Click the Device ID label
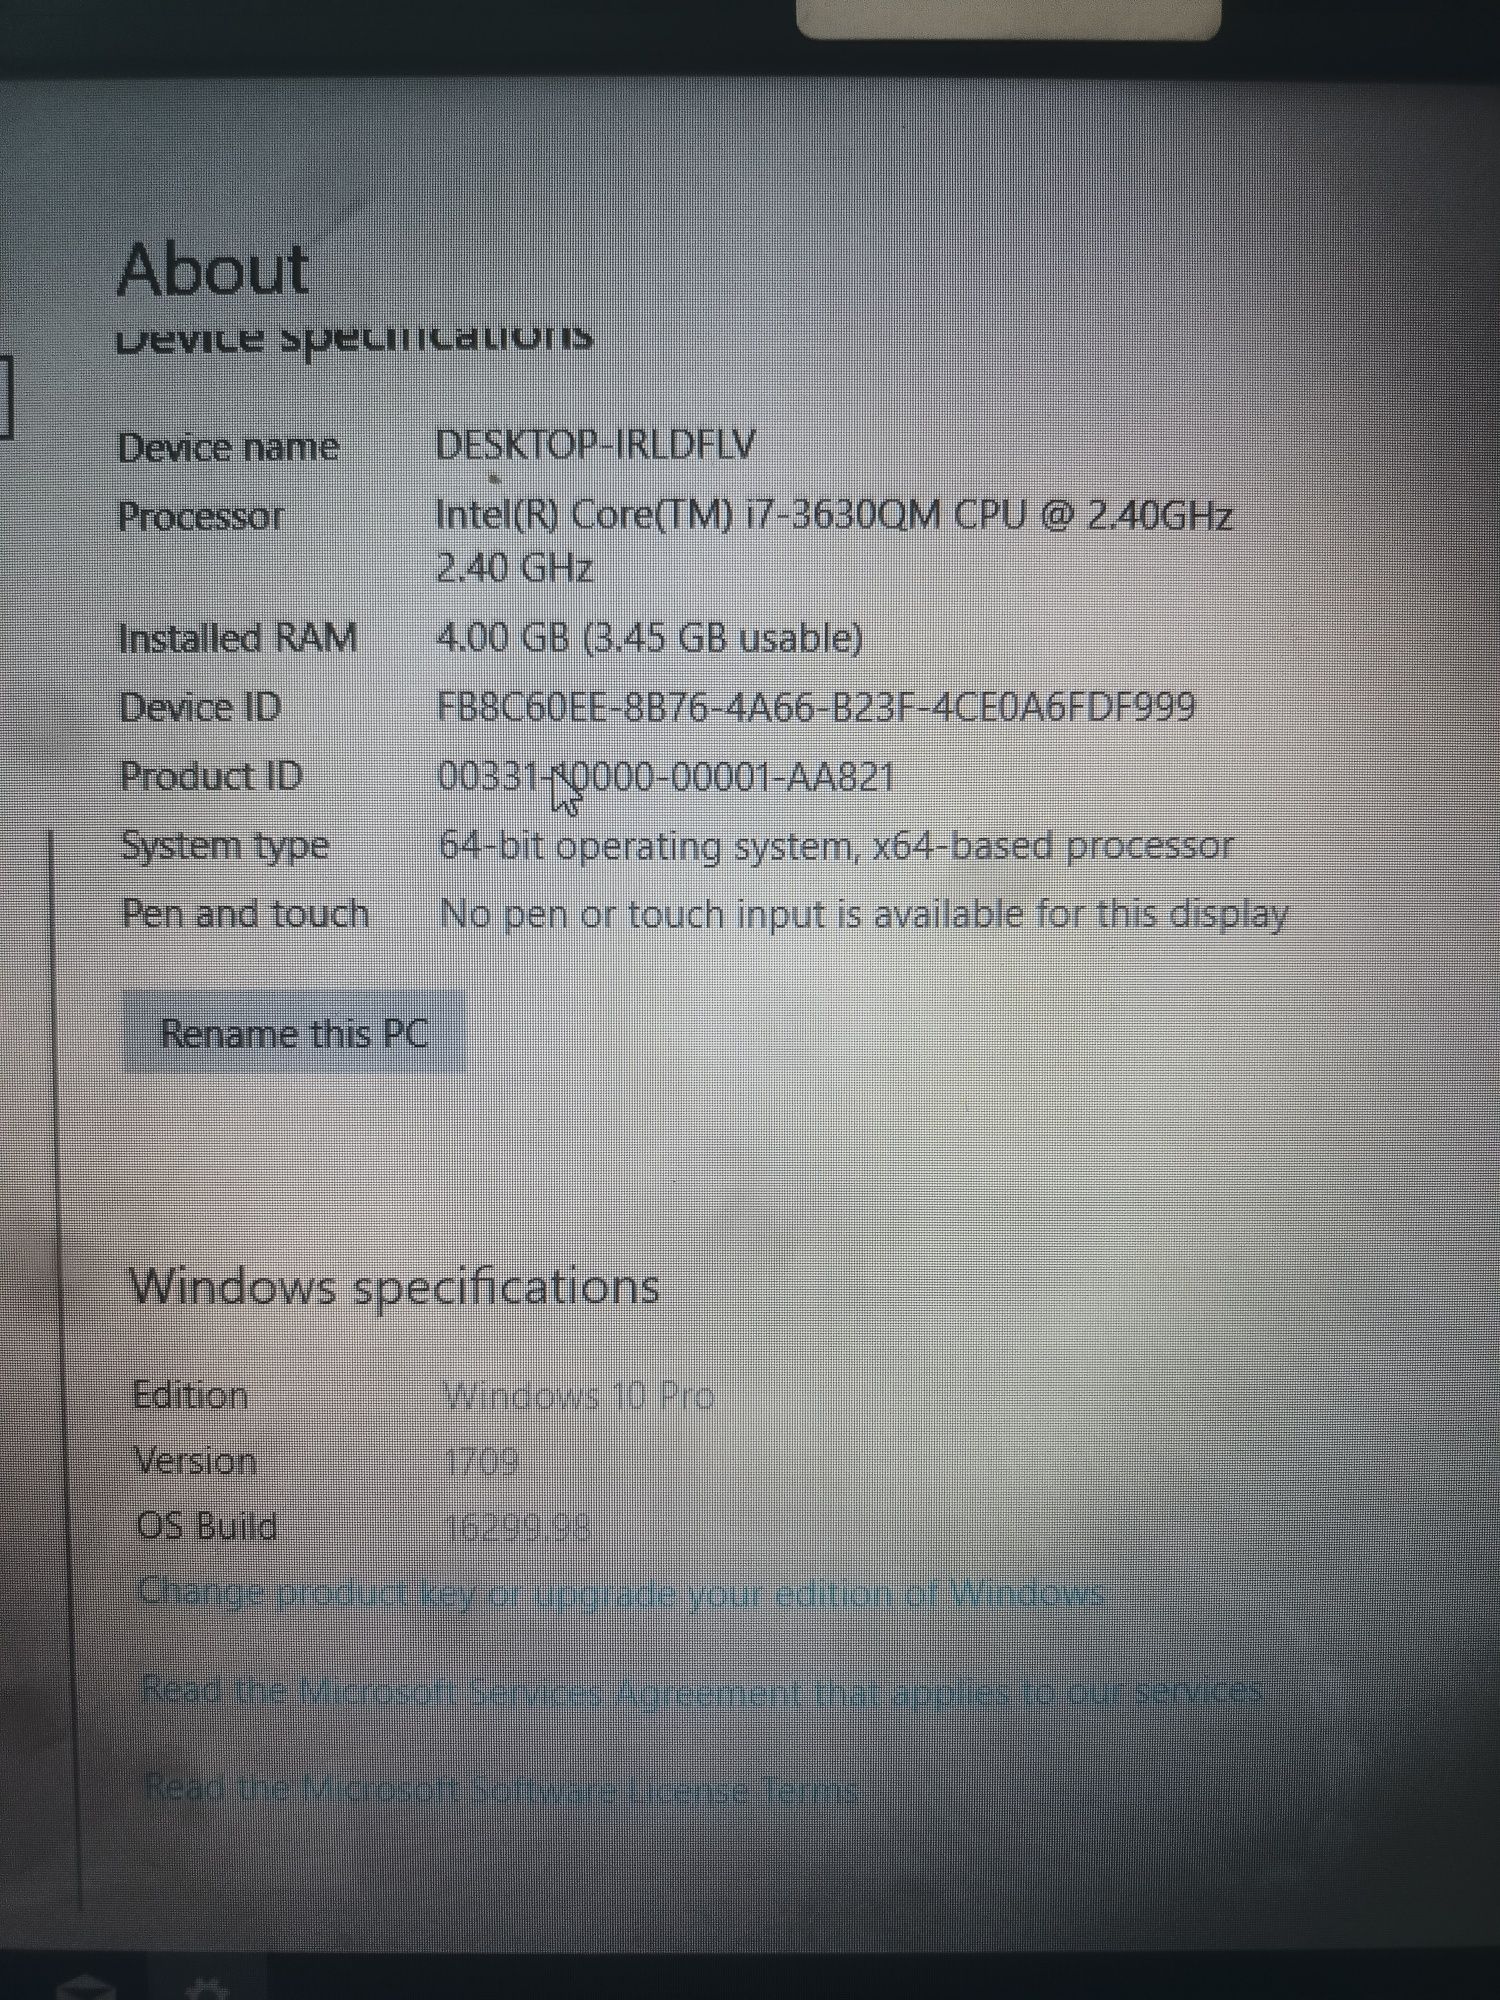This screenshot has width=1500, height=2000. point(201,707)
